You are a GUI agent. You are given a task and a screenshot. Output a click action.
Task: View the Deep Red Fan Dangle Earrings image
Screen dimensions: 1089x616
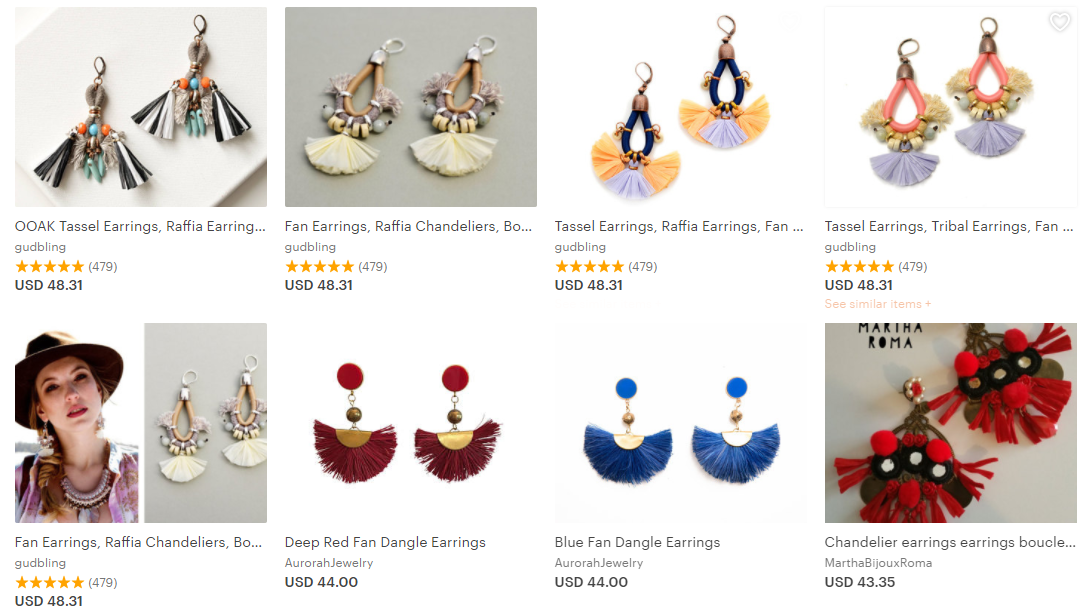pos(410,423)
